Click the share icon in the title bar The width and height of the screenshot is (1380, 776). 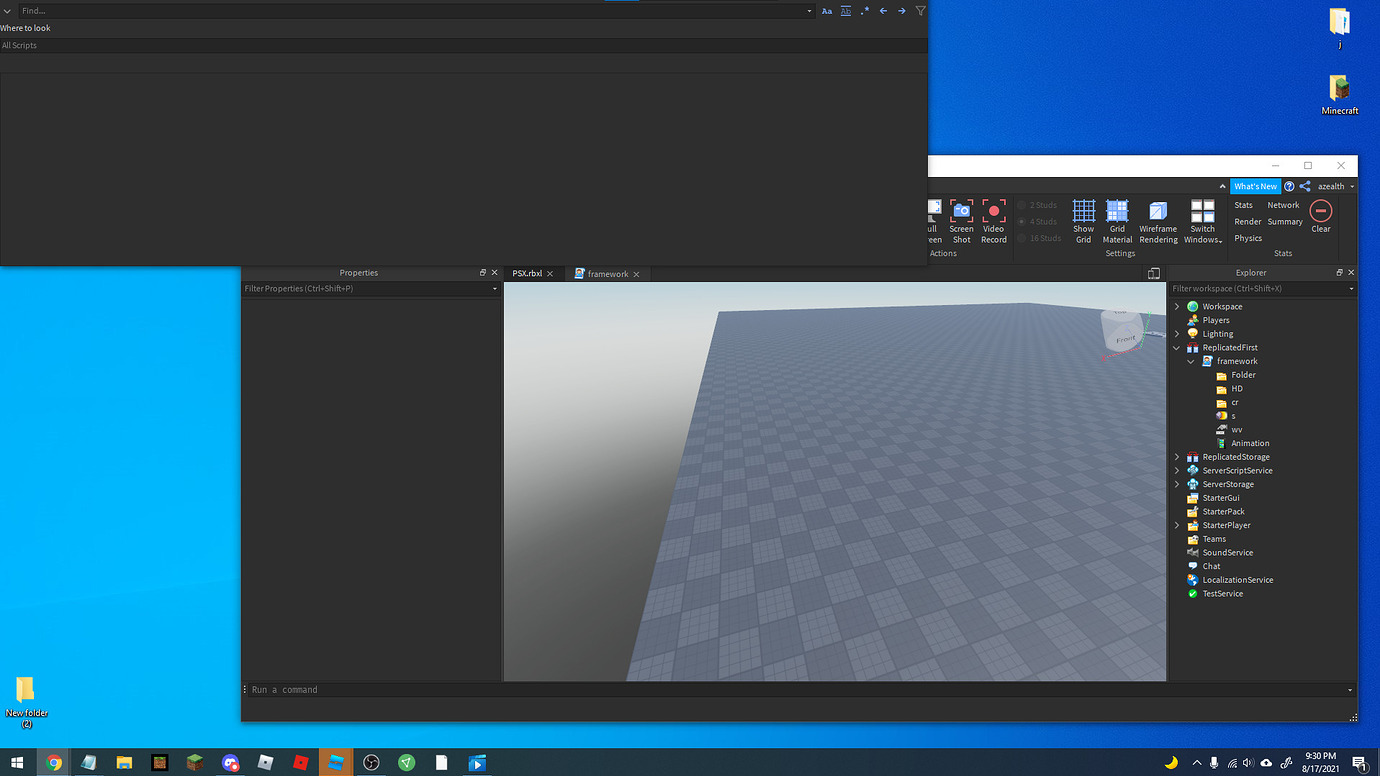[x=1304, y=186]
